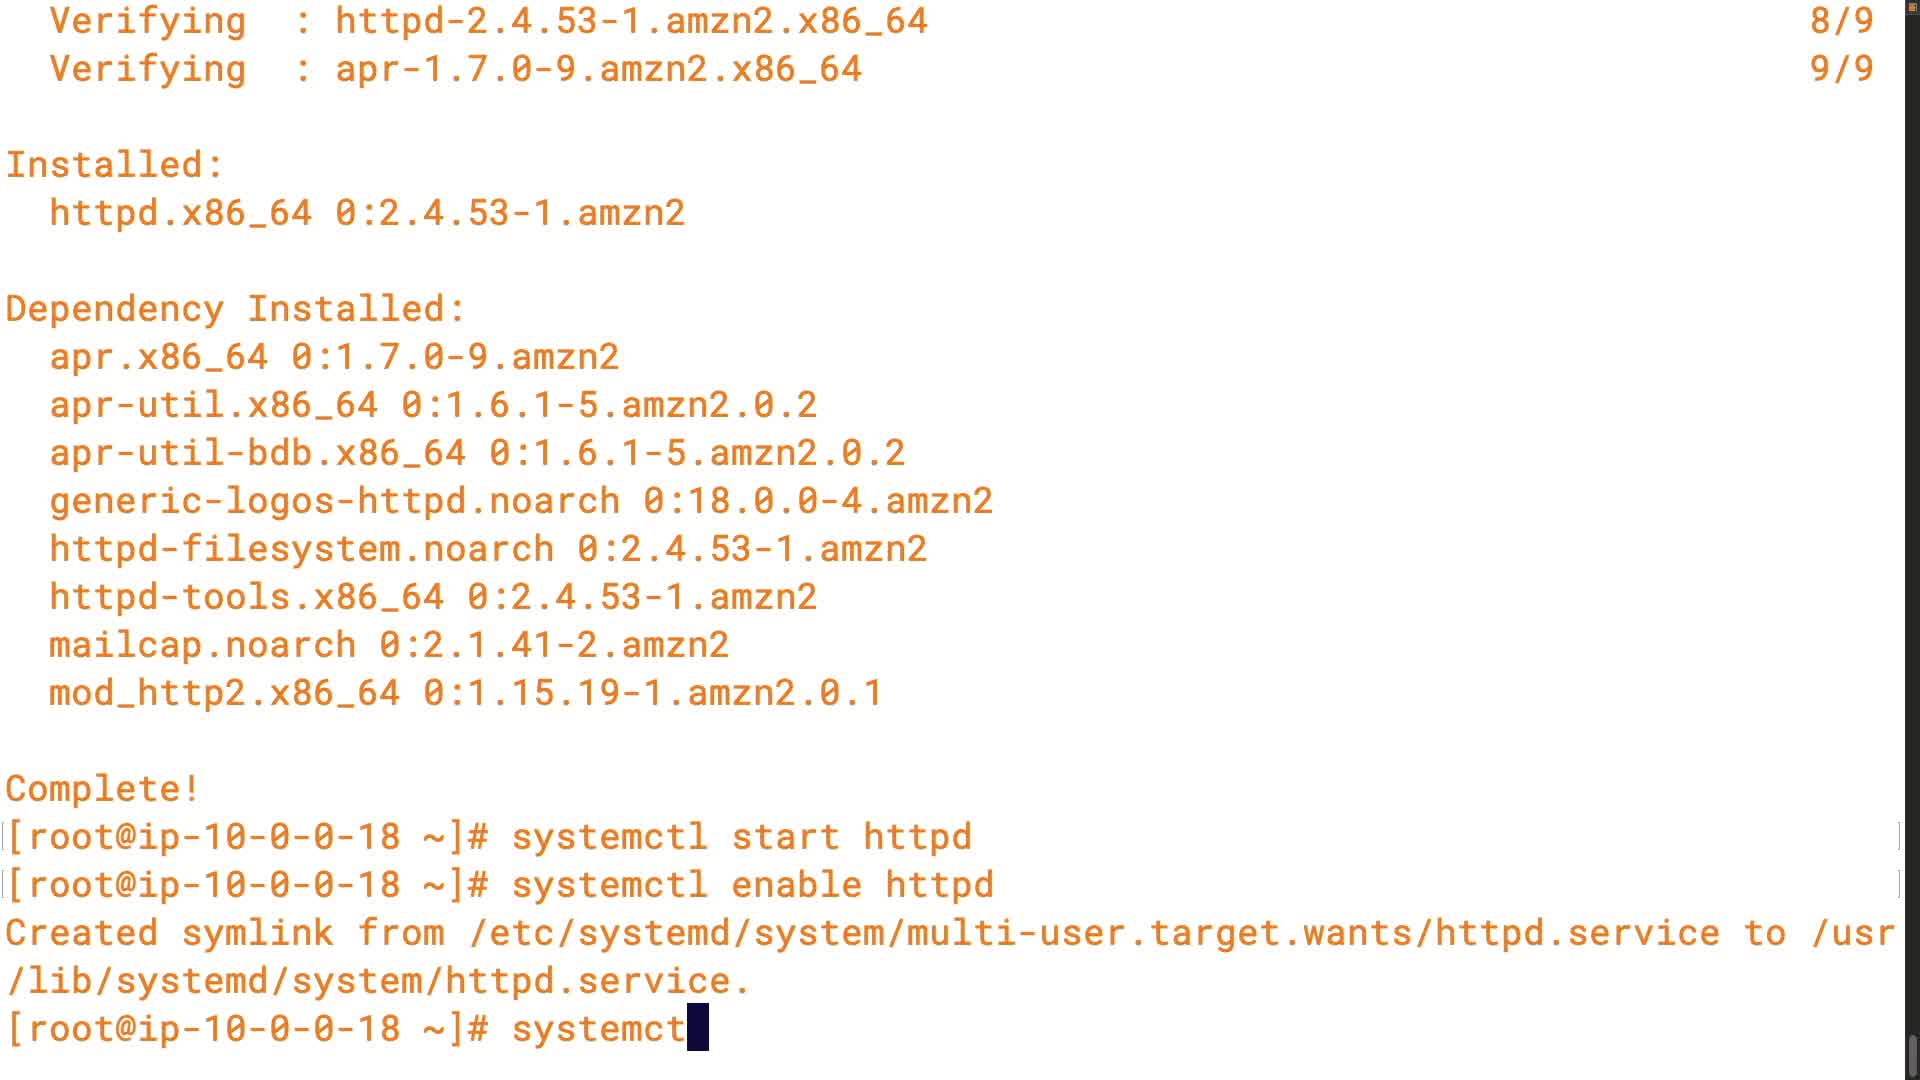The image size is (1920, 1080).
Task: Click the 'Installed:' heading text
Action: pos(115,164)
